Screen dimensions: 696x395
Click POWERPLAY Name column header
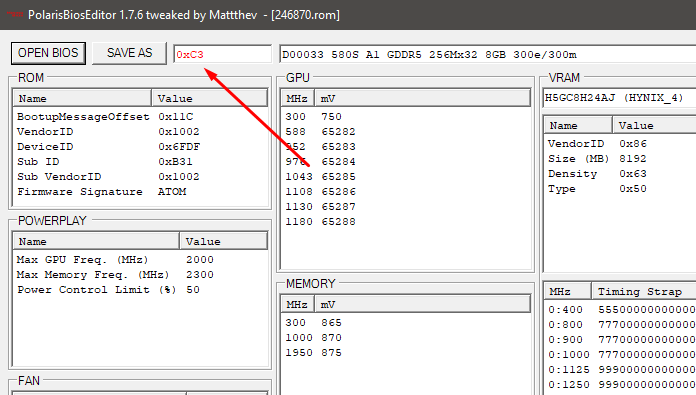click(x=96, y=241)
